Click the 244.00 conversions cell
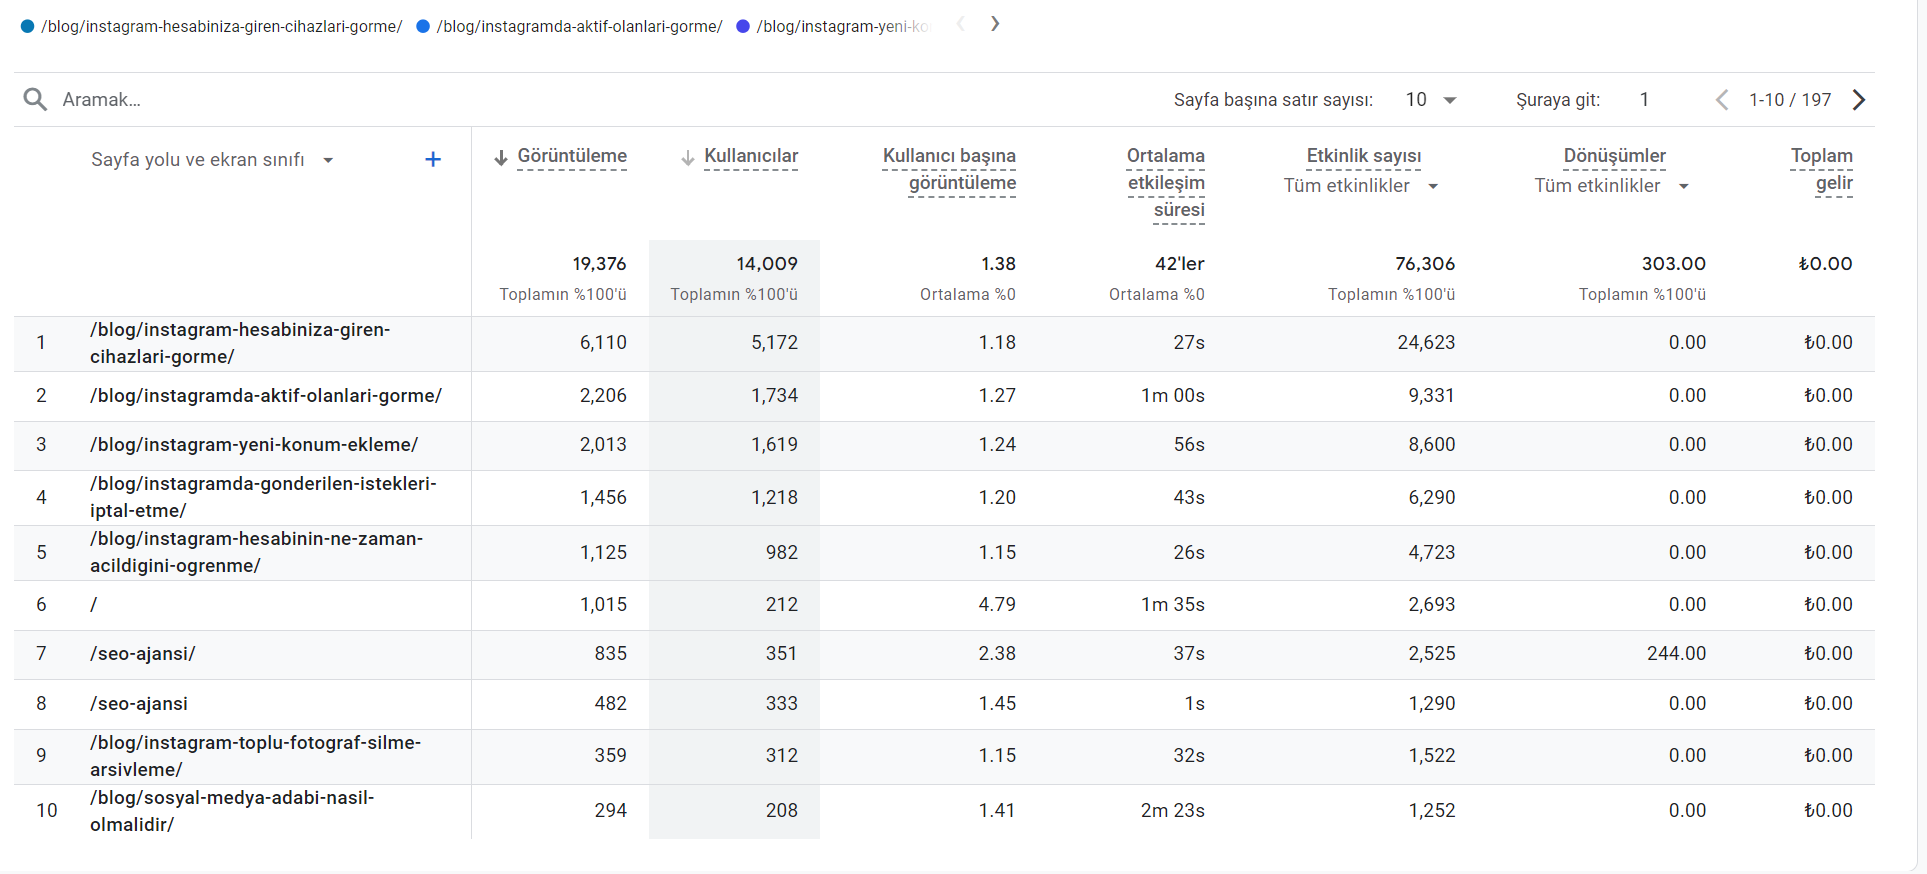 (1676, 654)
